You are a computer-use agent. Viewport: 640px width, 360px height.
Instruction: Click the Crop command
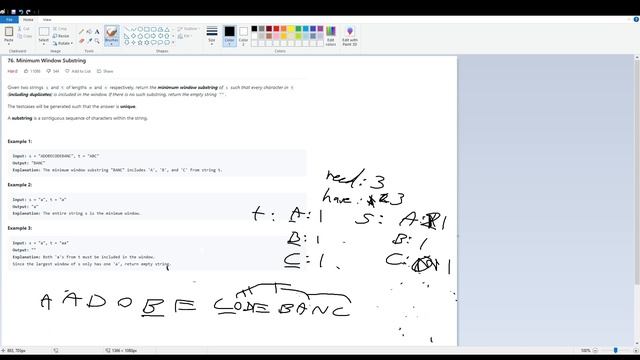click(x=60, y=29)
